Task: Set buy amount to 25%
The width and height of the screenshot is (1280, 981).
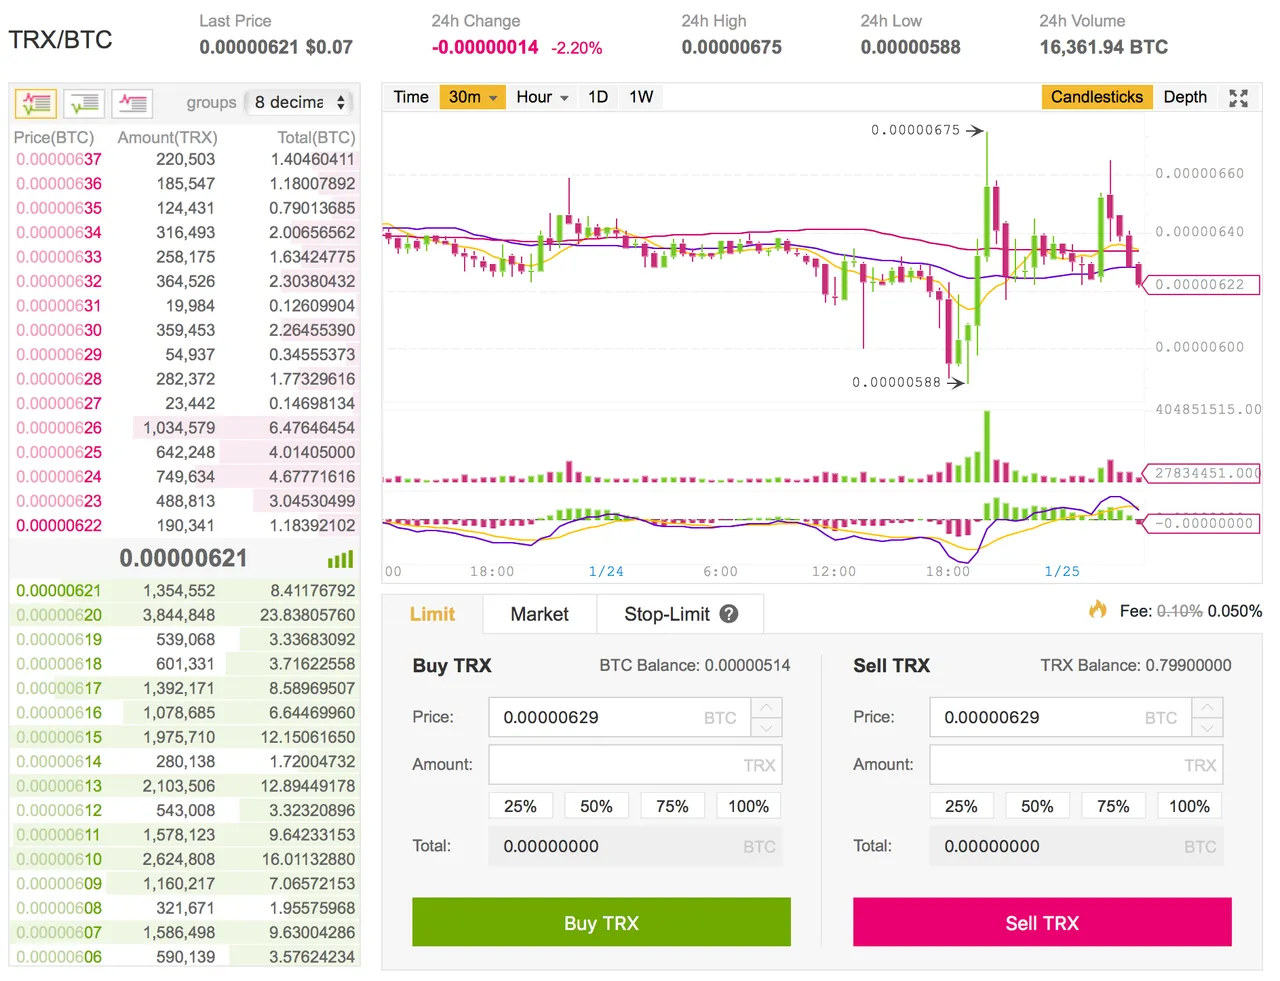Action: pyautogui.click(x=520, y=806)
